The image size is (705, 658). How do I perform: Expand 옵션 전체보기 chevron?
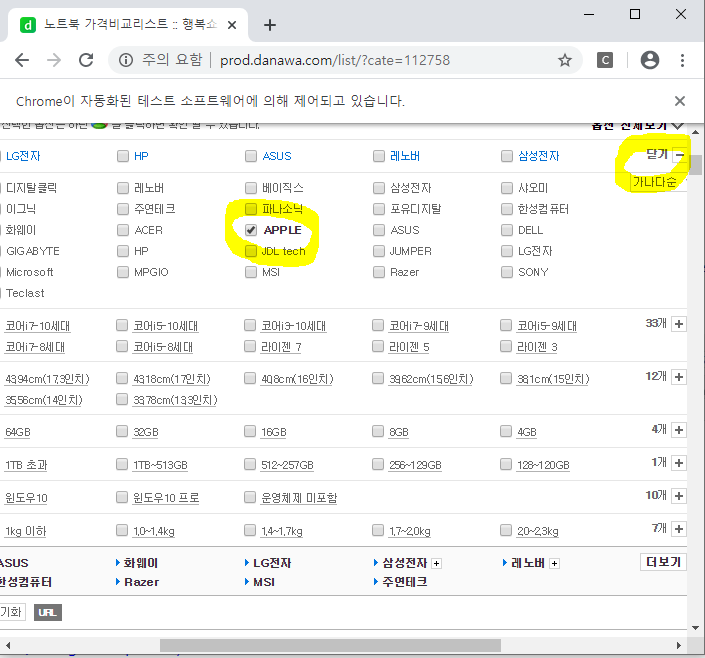click(x=678, y=126)
